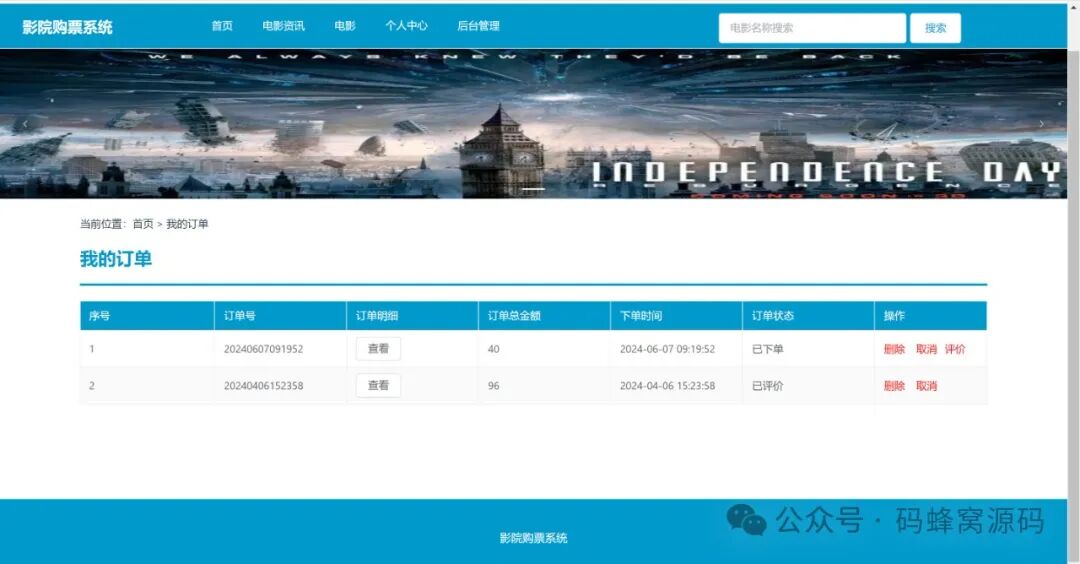Click the 已评价 status cell

tap(767, 386)
